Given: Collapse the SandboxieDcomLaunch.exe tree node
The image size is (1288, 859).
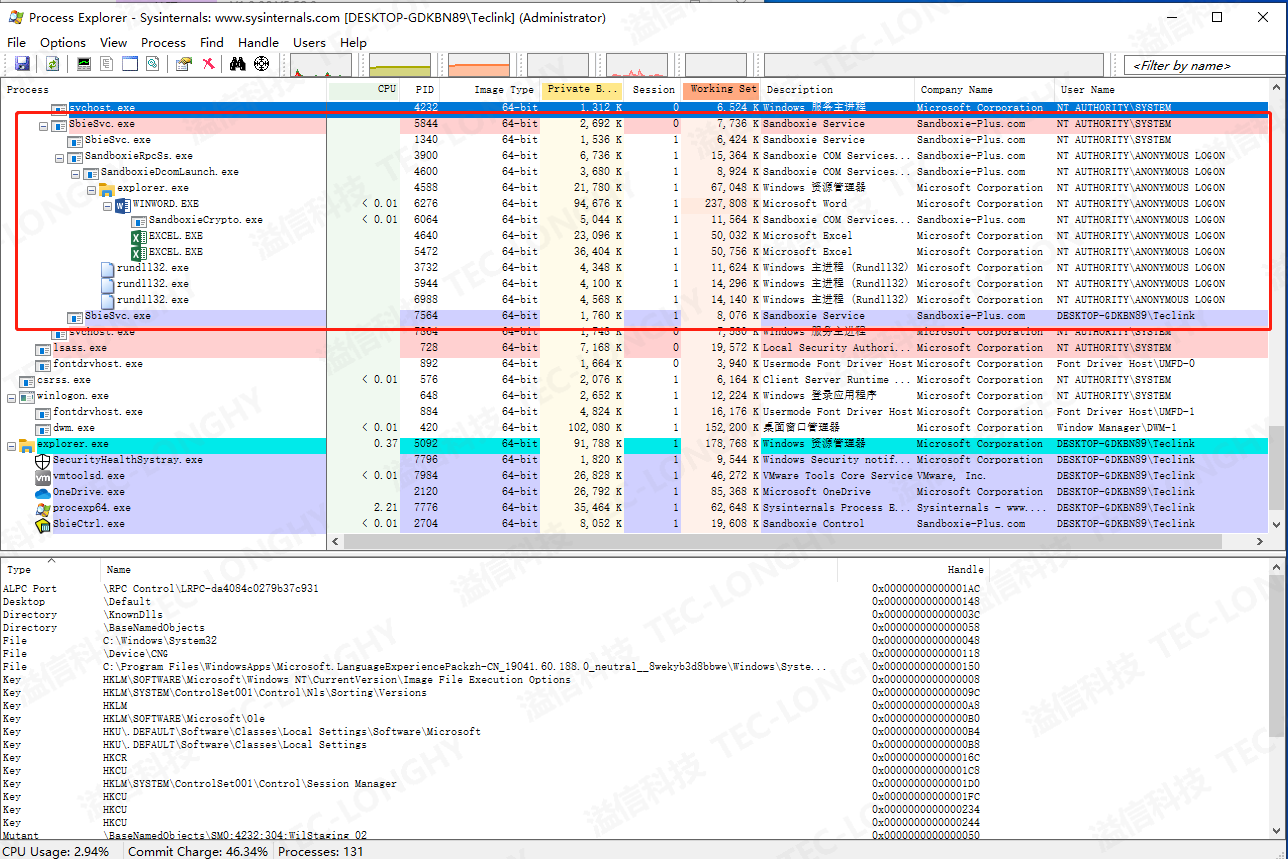Looking at the screenshot, I should tap(75, 173).
